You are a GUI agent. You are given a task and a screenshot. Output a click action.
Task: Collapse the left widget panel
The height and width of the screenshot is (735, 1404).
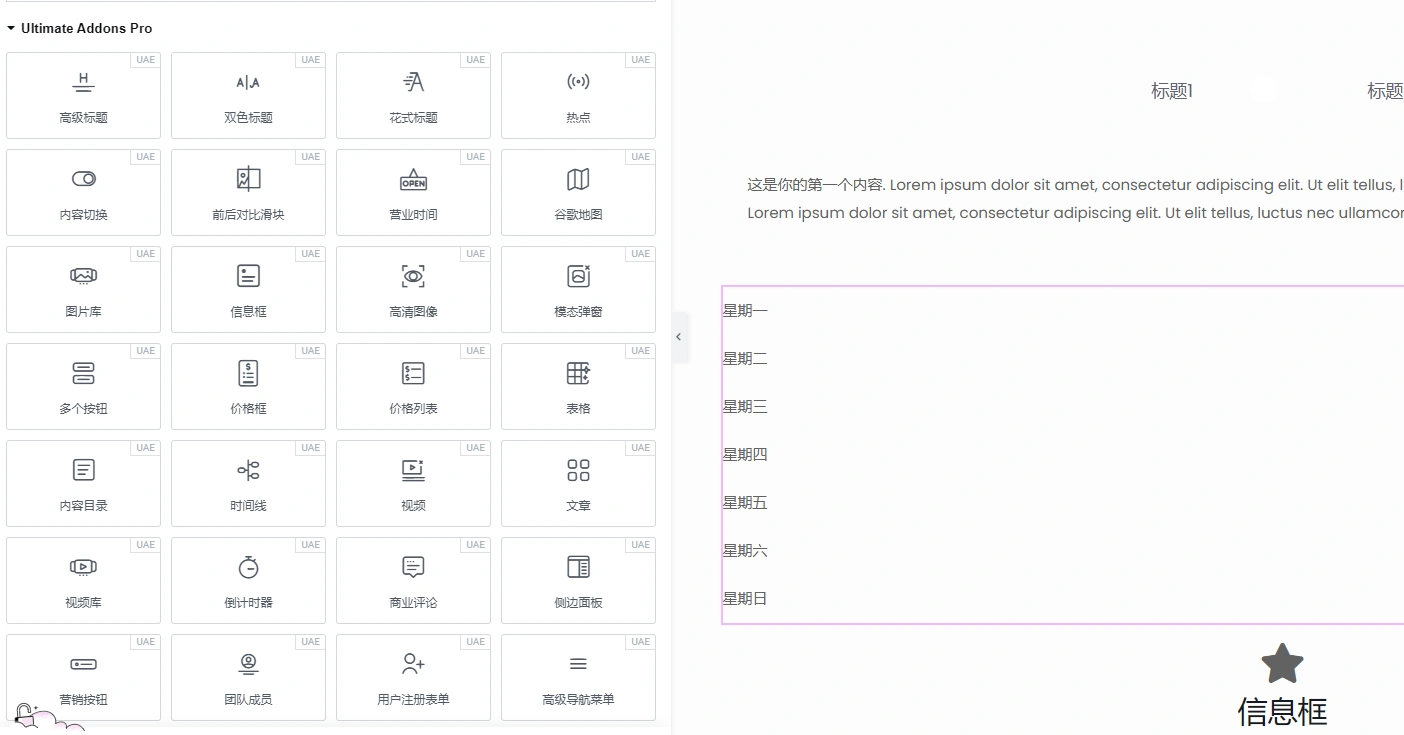click(x=680, y=337)
